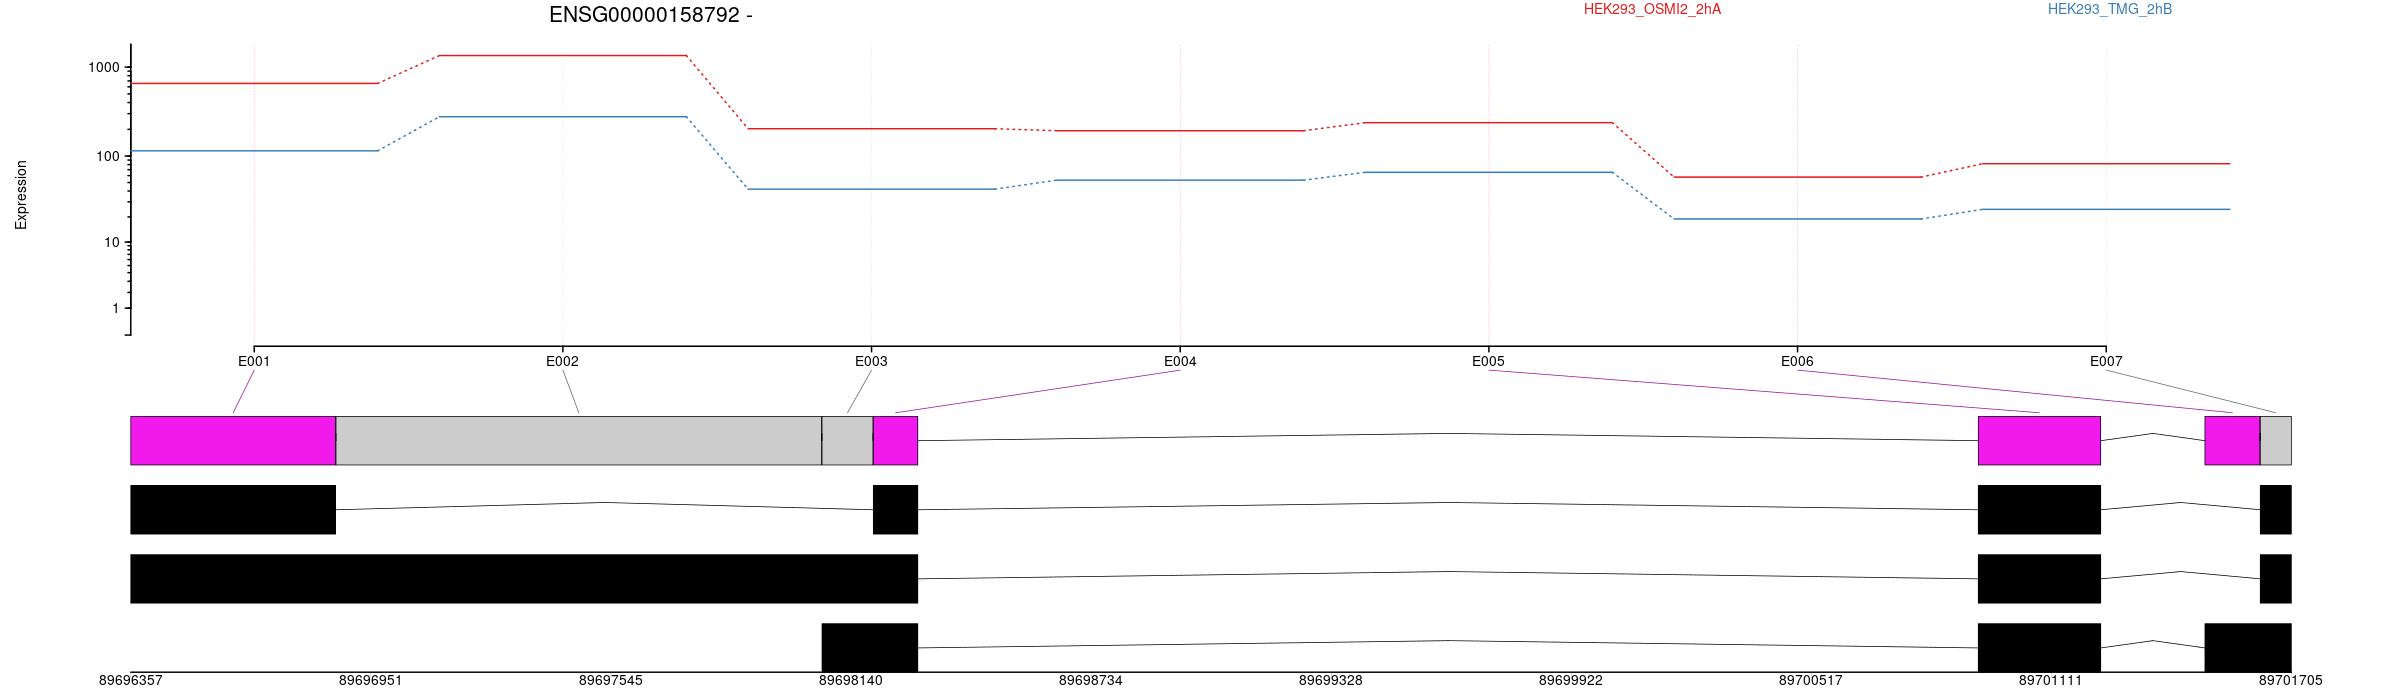The height and width of the screenshot is (700, 2400).
Task: Click the gene title ENSG00000158792
Action: point(645,15)
